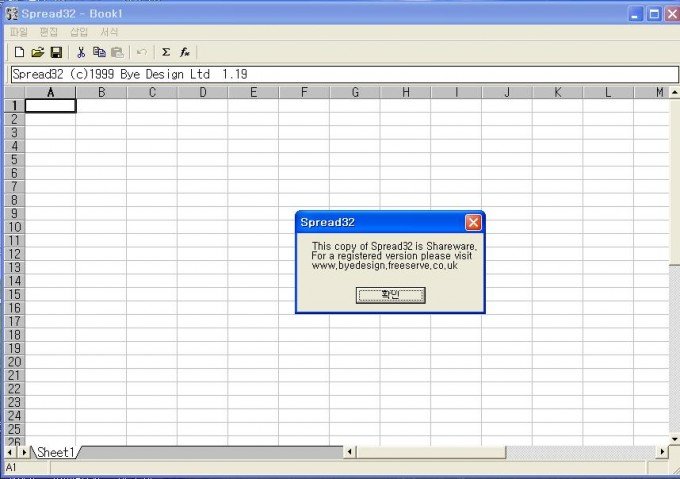680x479 pixels.
Task: Click the A1 cell reference in status bar
Action: pos(11,468)
